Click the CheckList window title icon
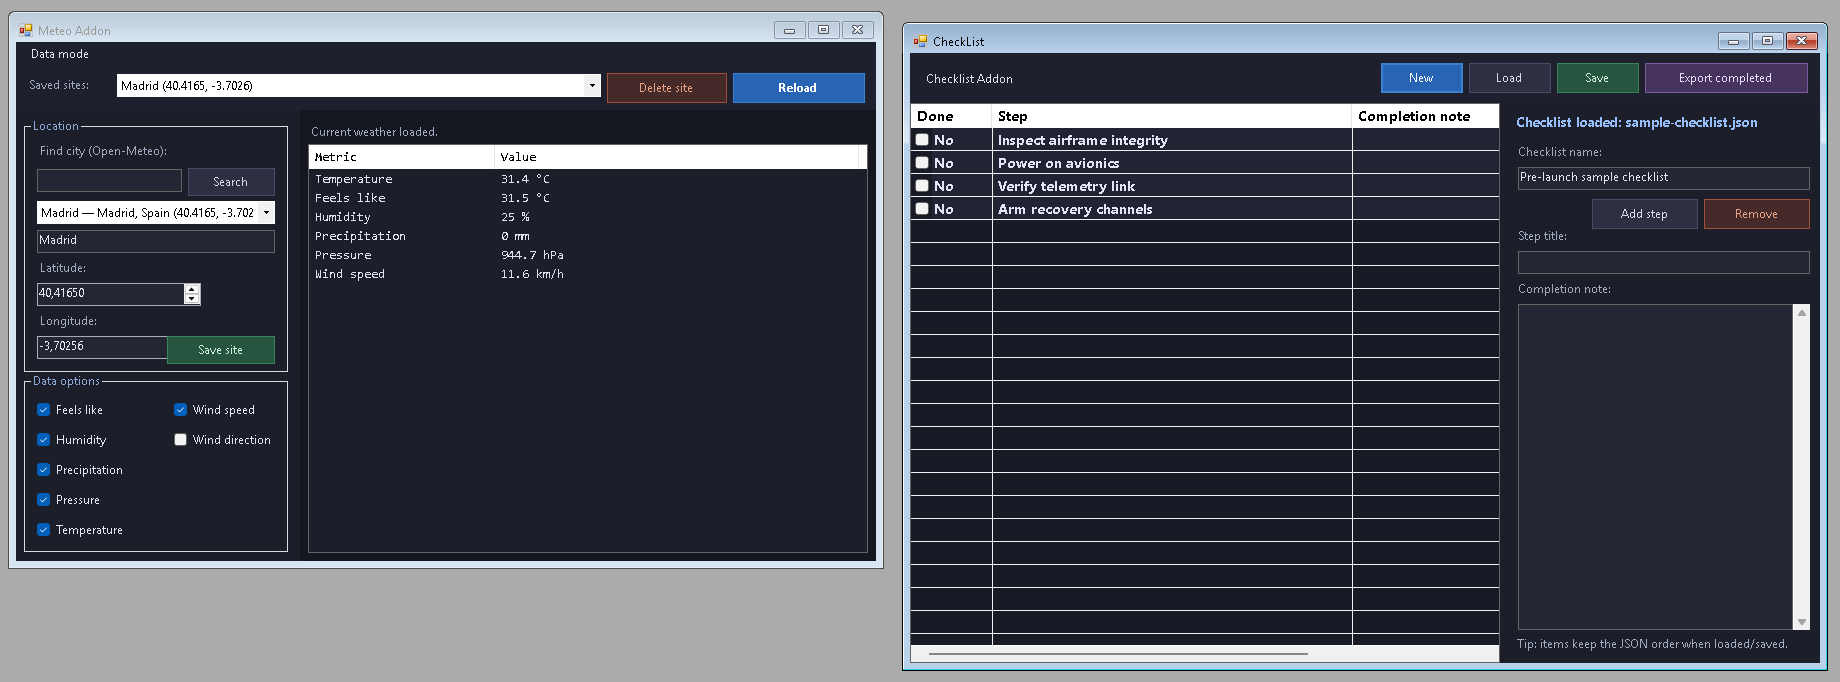The height and width of the screenshot is (682, 1840). 920,41
